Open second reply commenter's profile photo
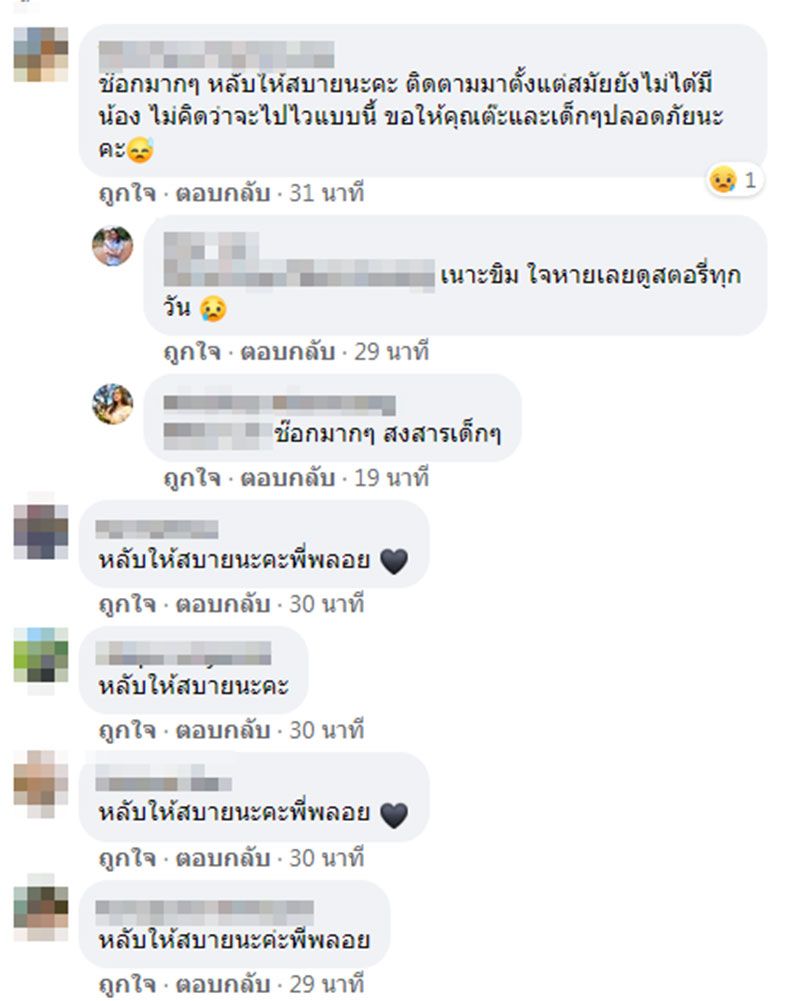 [x=112, y=404]
